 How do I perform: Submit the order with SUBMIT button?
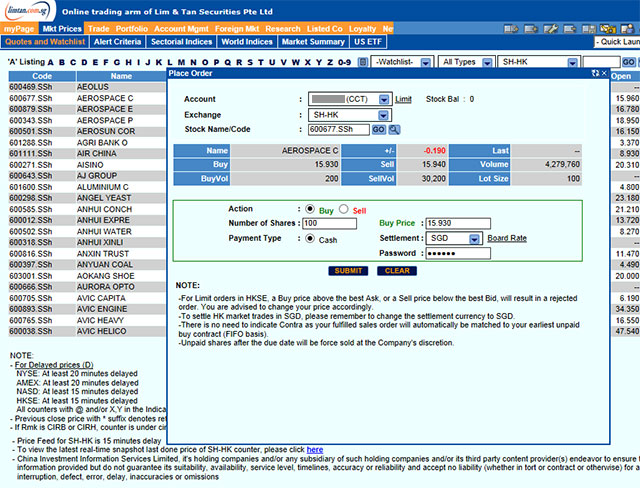pos(348,271)
